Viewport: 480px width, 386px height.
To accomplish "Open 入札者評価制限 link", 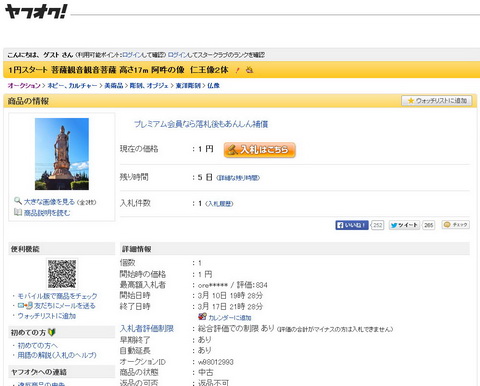I will [x=147, y=328].
